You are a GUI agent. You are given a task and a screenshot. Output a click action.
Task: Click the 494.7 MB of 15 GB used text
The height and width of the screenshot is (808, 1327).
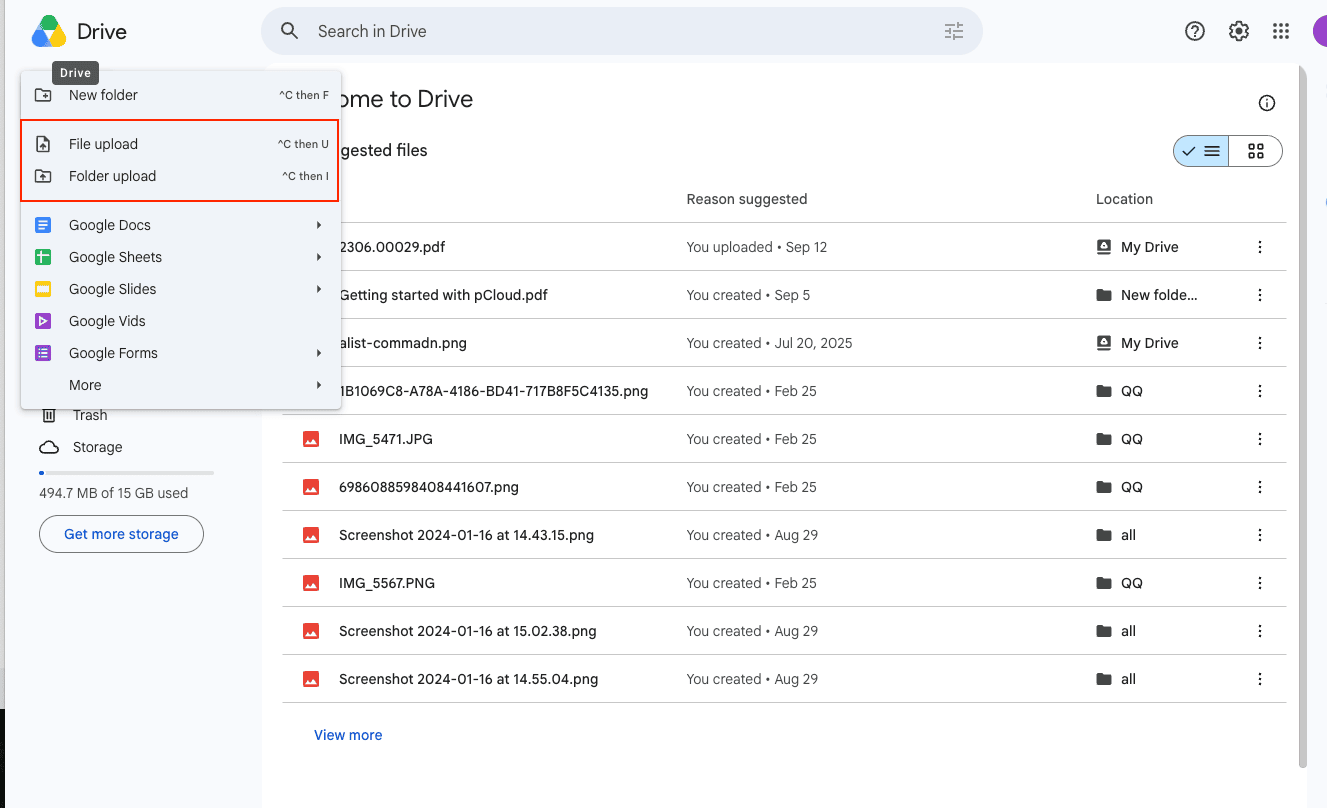[x=114, y=493]
